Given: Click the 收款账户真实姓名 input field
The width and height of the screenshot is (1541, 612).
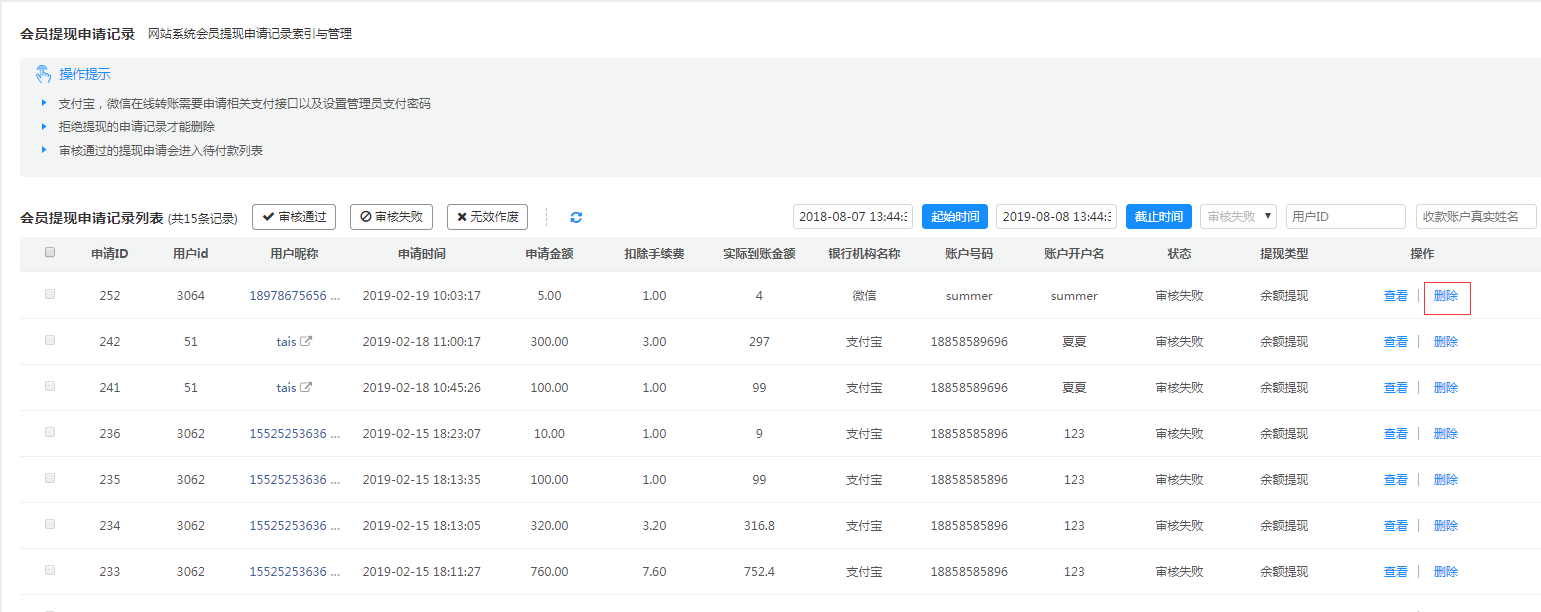Looking at the screenshot, I should (x=1475, y=217).
